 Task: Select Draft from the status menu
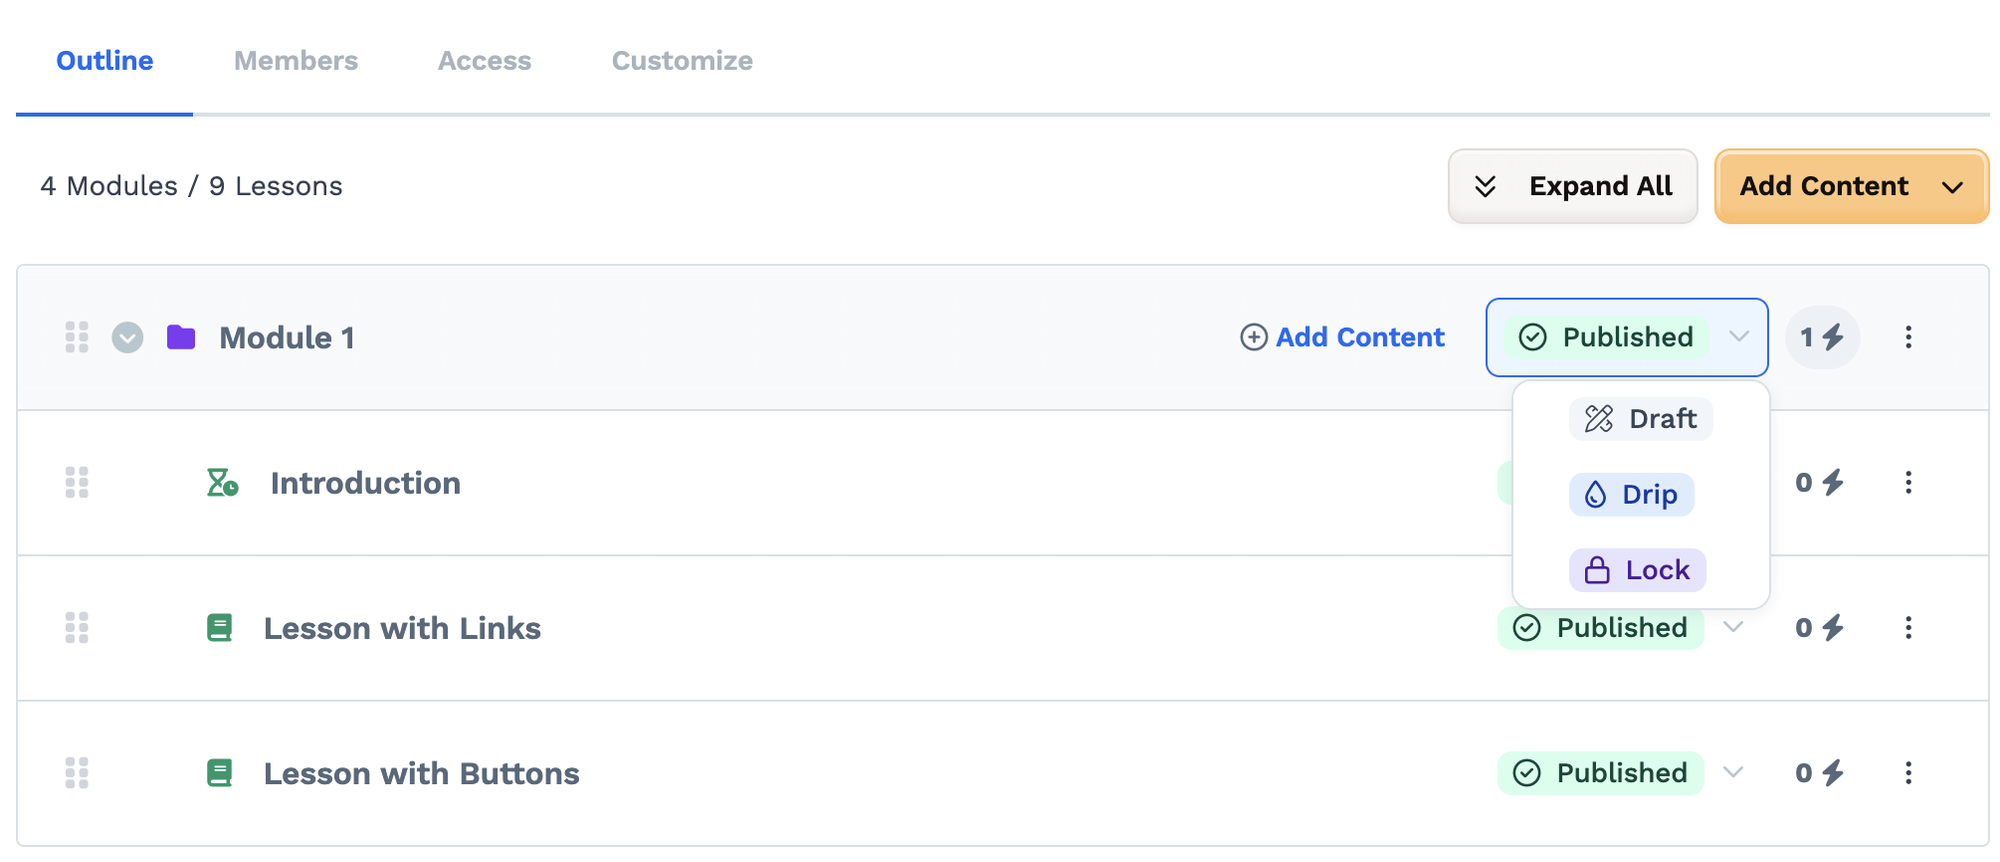[x=1641, y=418]
